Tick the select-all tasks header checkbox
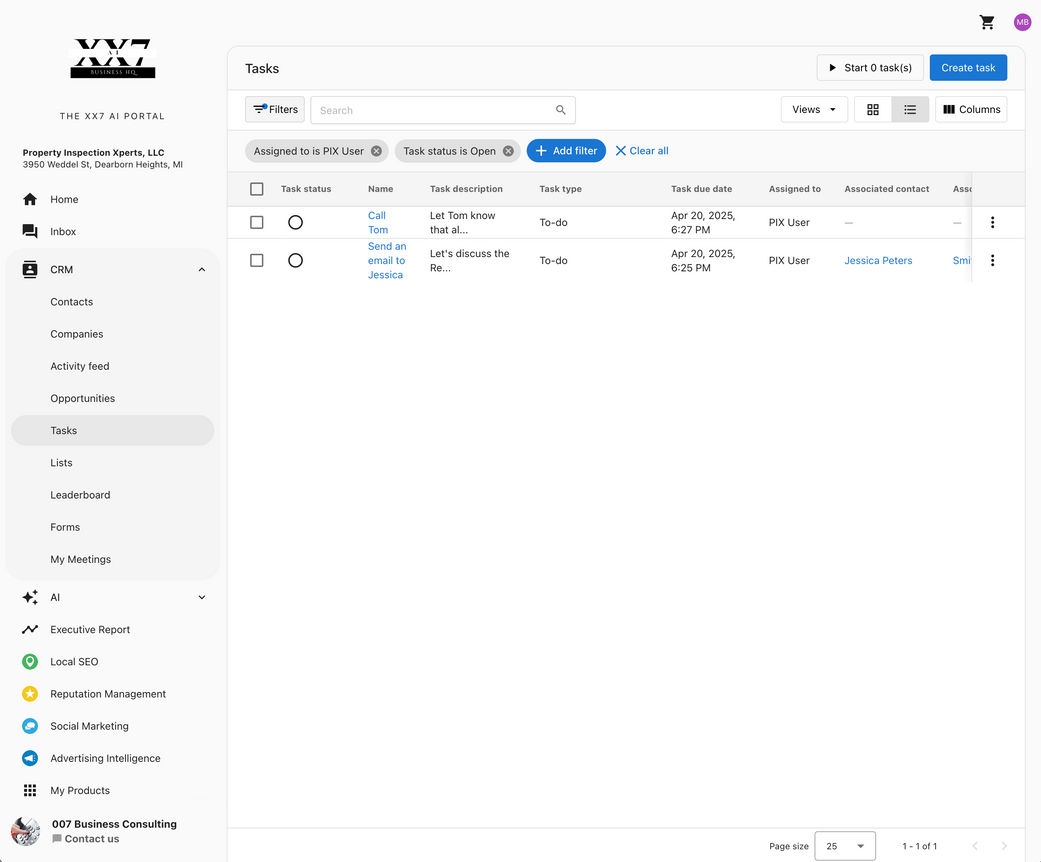This screenshot has height=862, width=1041. coord(257,189)
